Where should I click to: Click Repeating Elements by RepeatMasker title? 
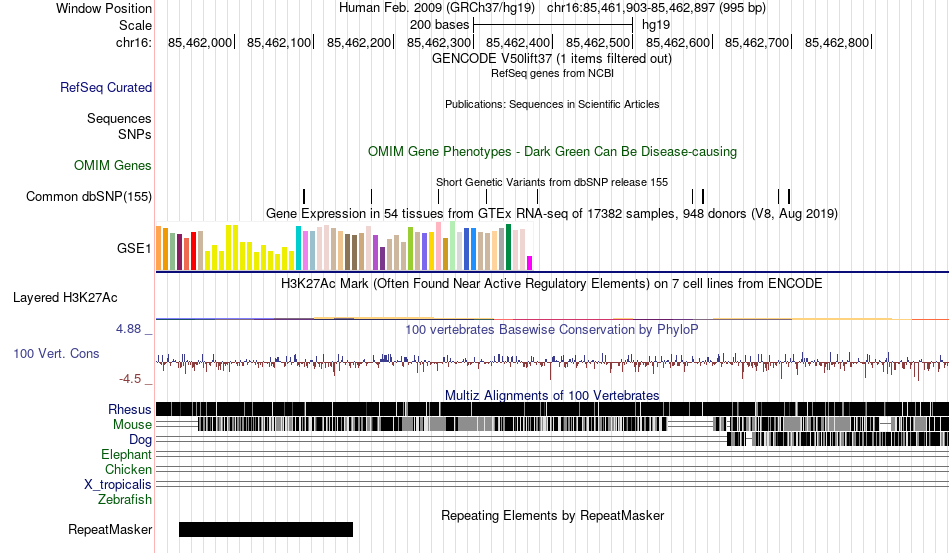tap(552, 515)
